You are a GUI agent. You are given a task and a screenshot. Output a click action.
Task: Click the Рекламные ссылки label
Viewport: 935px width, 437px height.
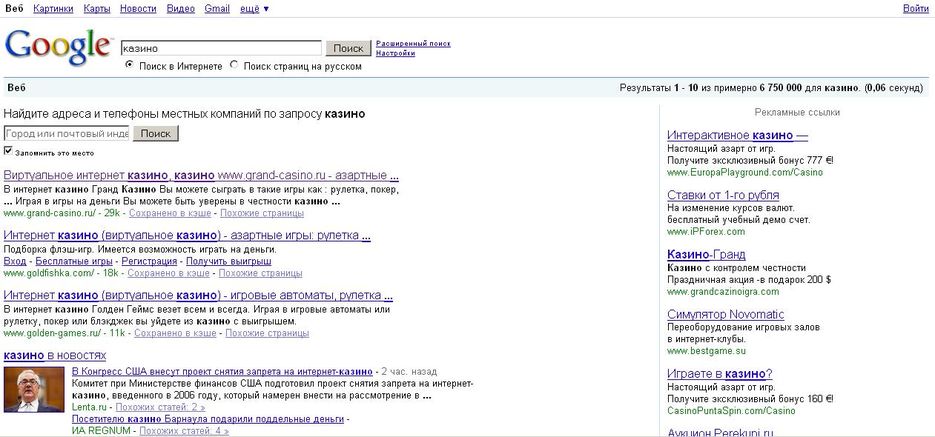point(797,112)
